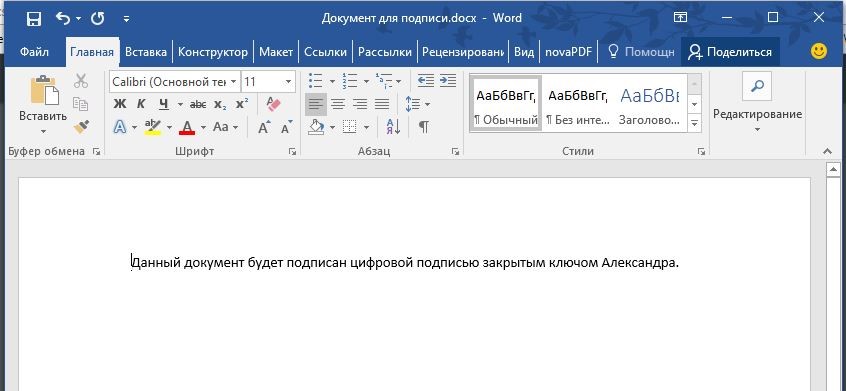Open the Абзац dialog launcher
Viewport: 846px width, 391px height.
(x=455, y=152)
